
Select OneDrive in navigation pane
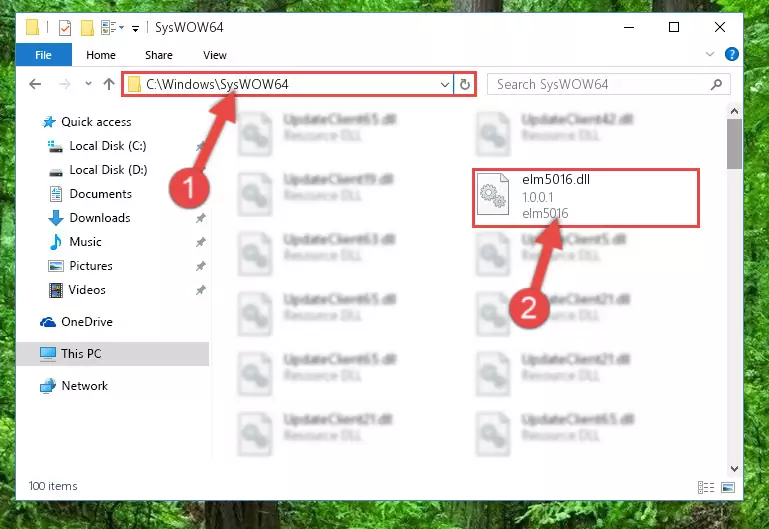86,322
